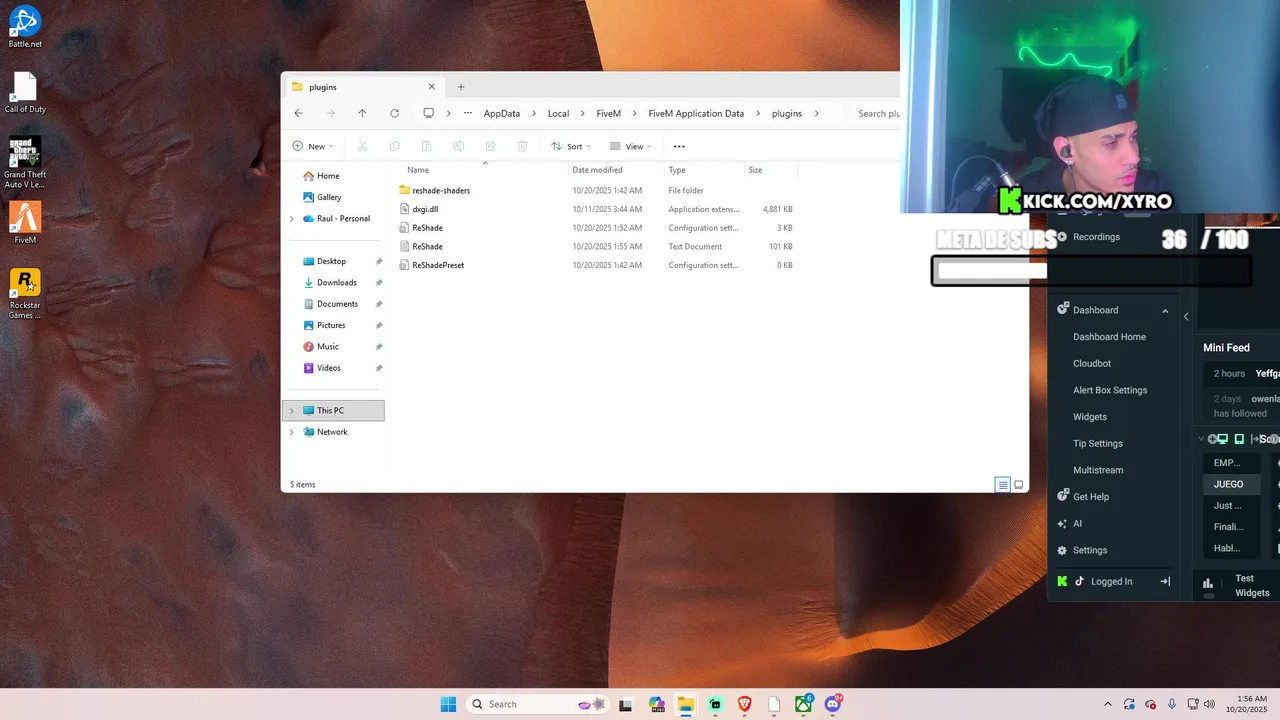The width and height of the screenshot is (1280, 720).
Task: Click AppData in the breadcrumb path
Action: [x=502, y=113]
